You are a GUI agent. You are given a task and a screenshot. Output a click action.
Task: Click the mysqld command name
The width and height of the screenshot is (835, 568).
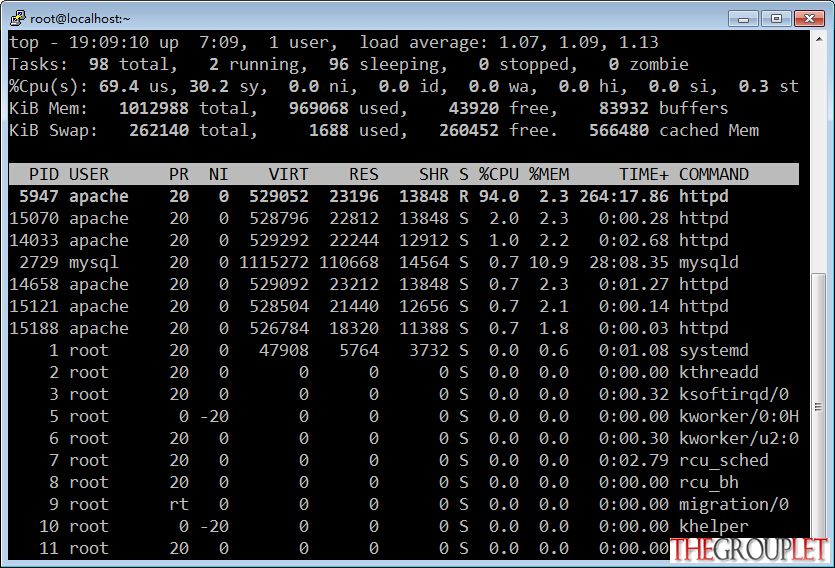709,262
